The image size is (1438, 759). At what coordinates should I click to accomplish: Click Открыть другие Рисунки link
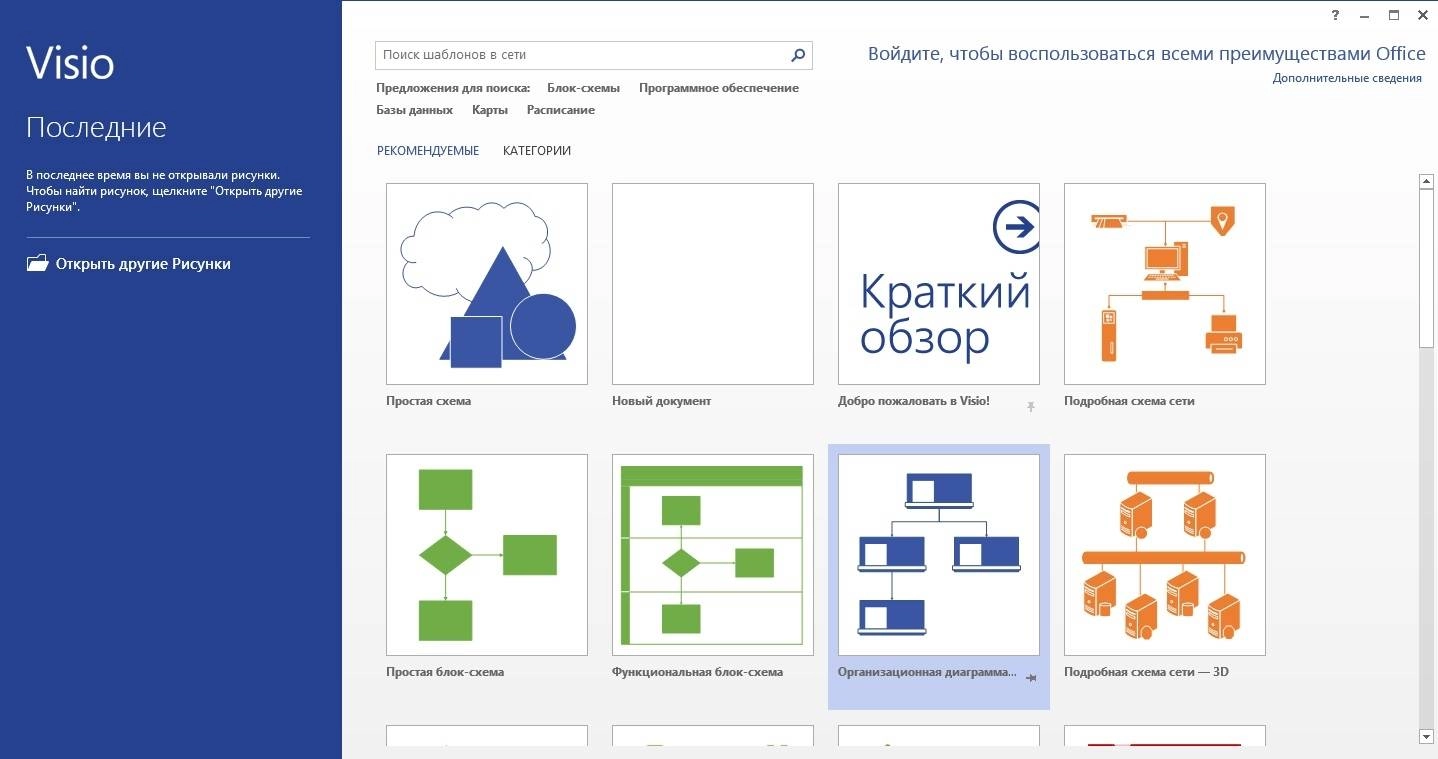pyautogui.click(x=143, y=264)
